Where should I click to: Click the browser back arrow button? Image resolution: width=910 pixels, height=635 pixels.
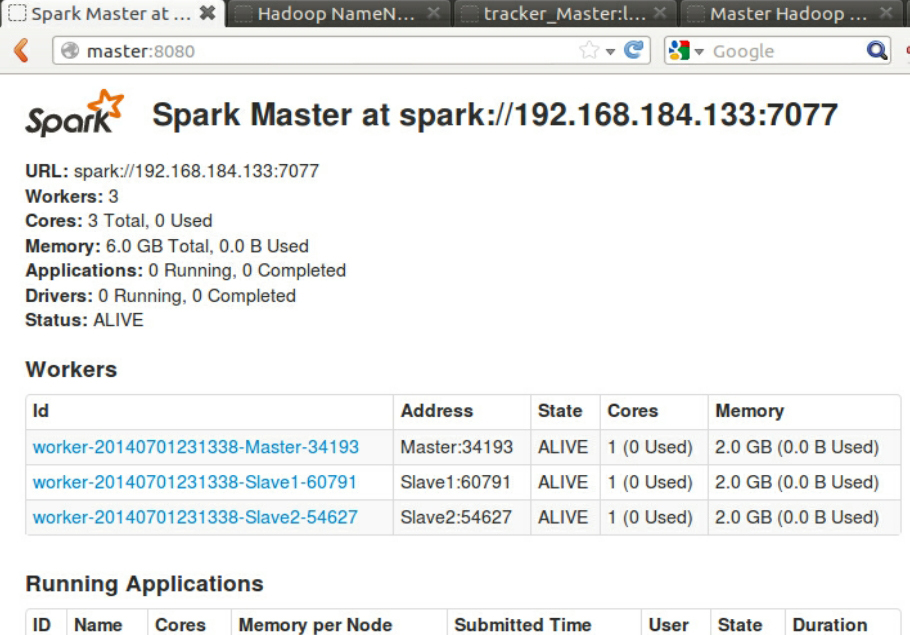(x=21, y=51)
